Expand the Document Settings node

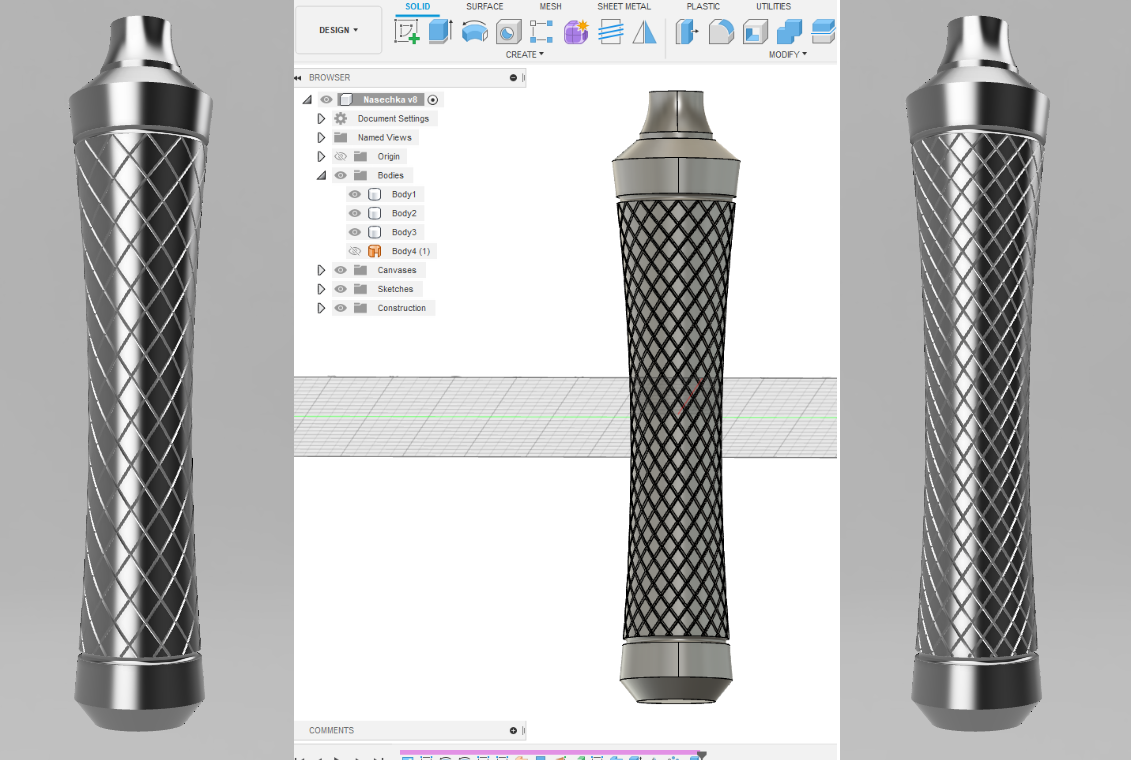coord(321,118)
